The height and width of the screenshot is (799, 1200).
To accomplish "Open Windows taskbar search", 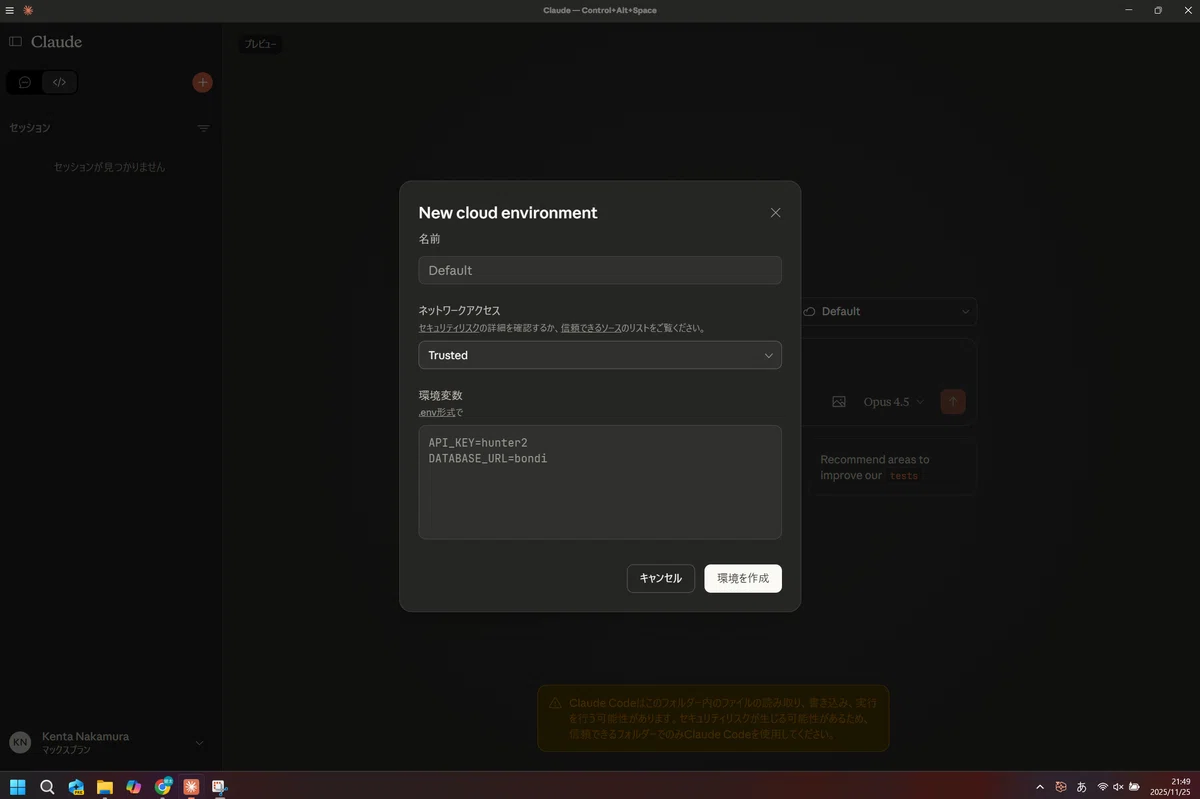I will click(47, 786).
